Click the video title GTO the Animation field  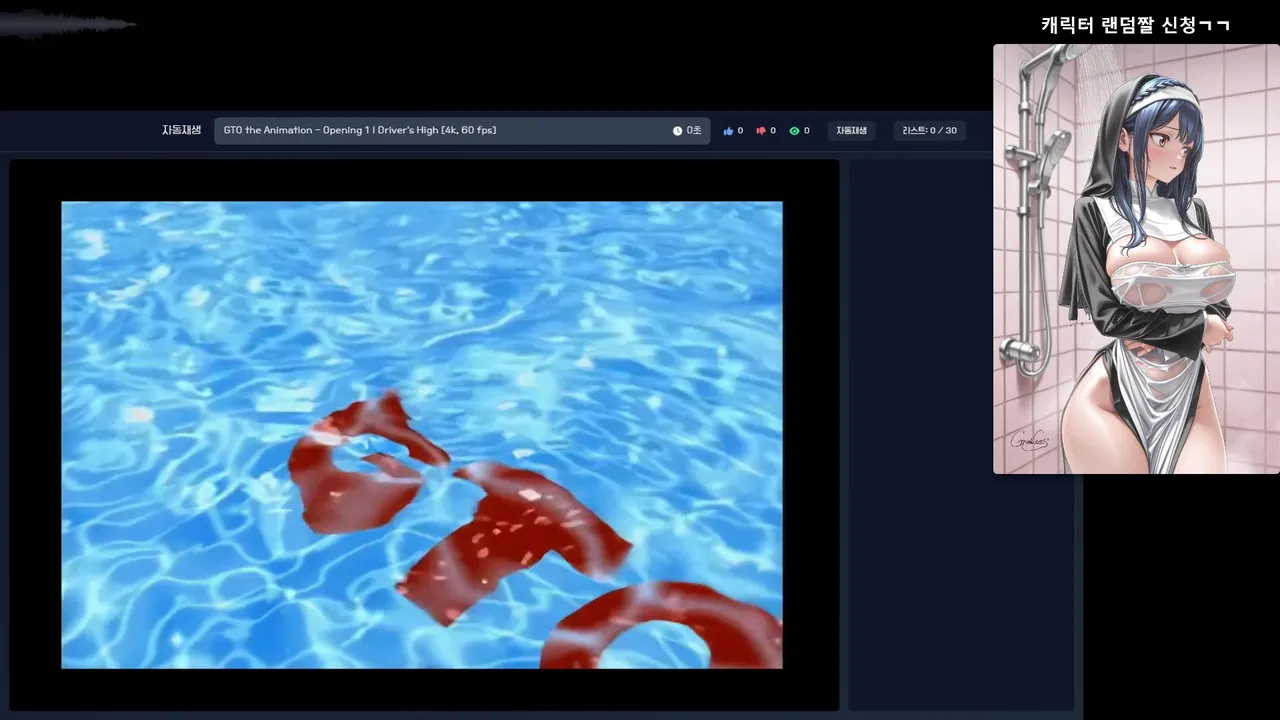462,131
